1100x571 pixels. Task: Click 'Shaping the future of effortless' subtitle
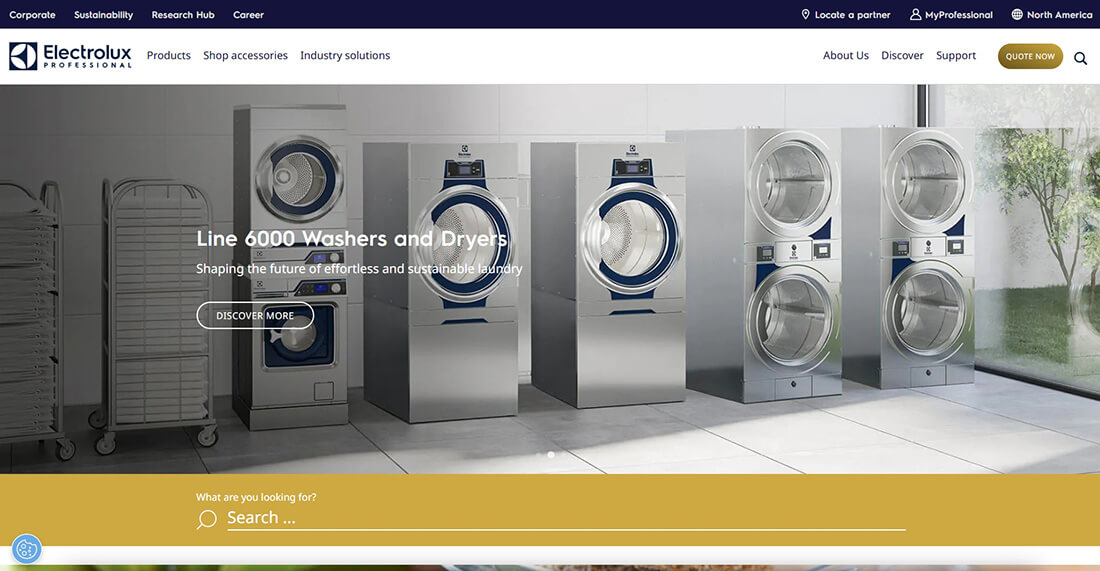coord(359,269)
